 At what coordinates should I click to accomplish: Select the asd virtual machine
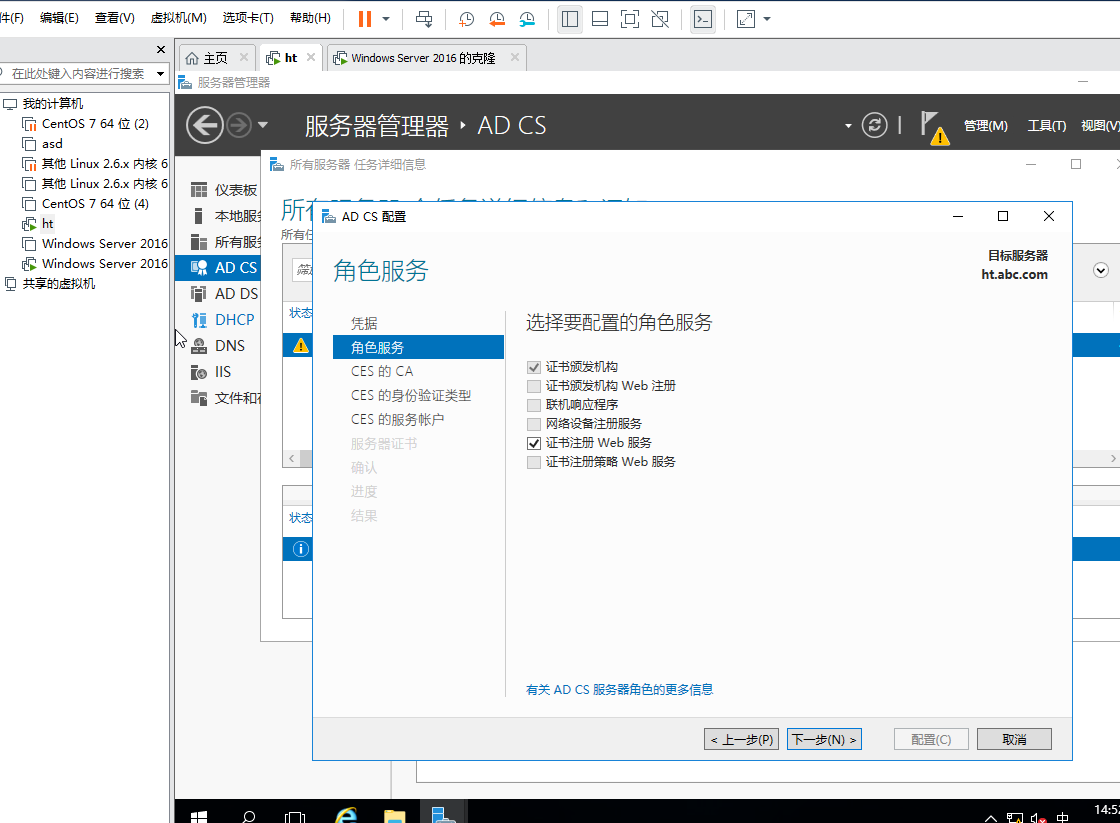click(52, 144)
